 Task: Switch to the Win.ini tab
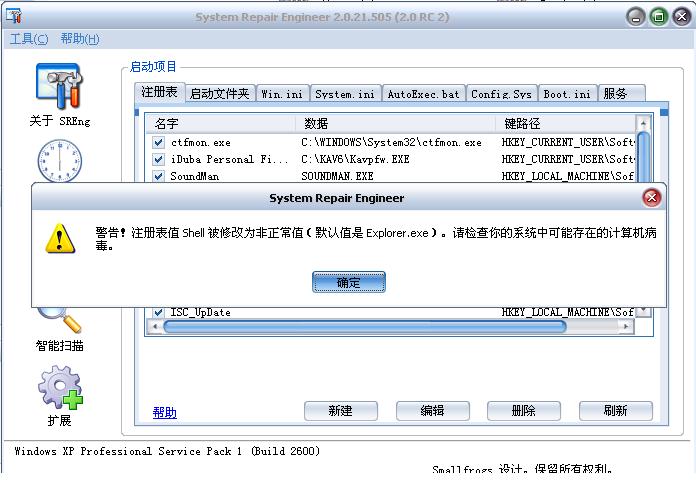pos(282,94)
